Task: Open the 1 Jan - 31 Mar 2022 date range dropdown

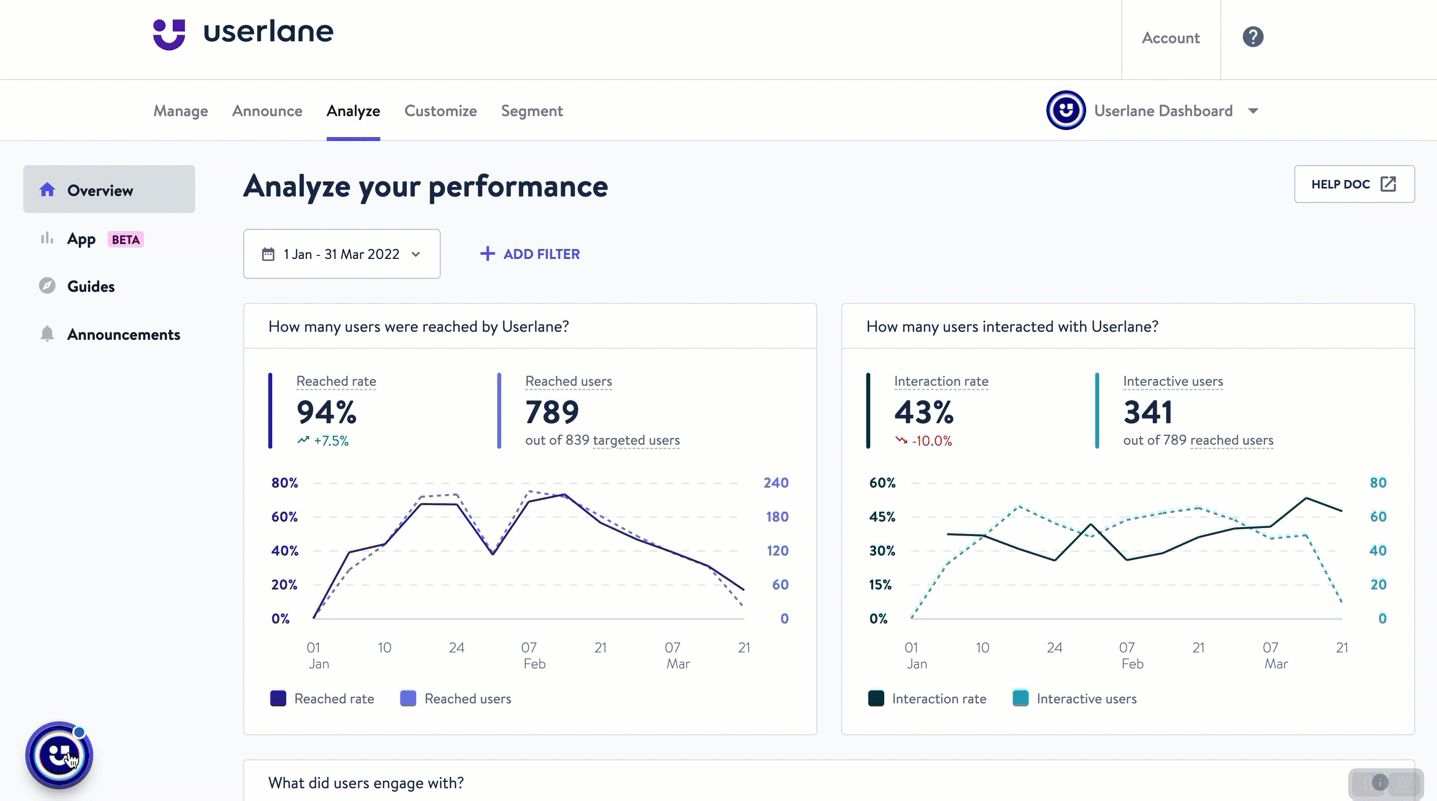Action: point(342,254)
